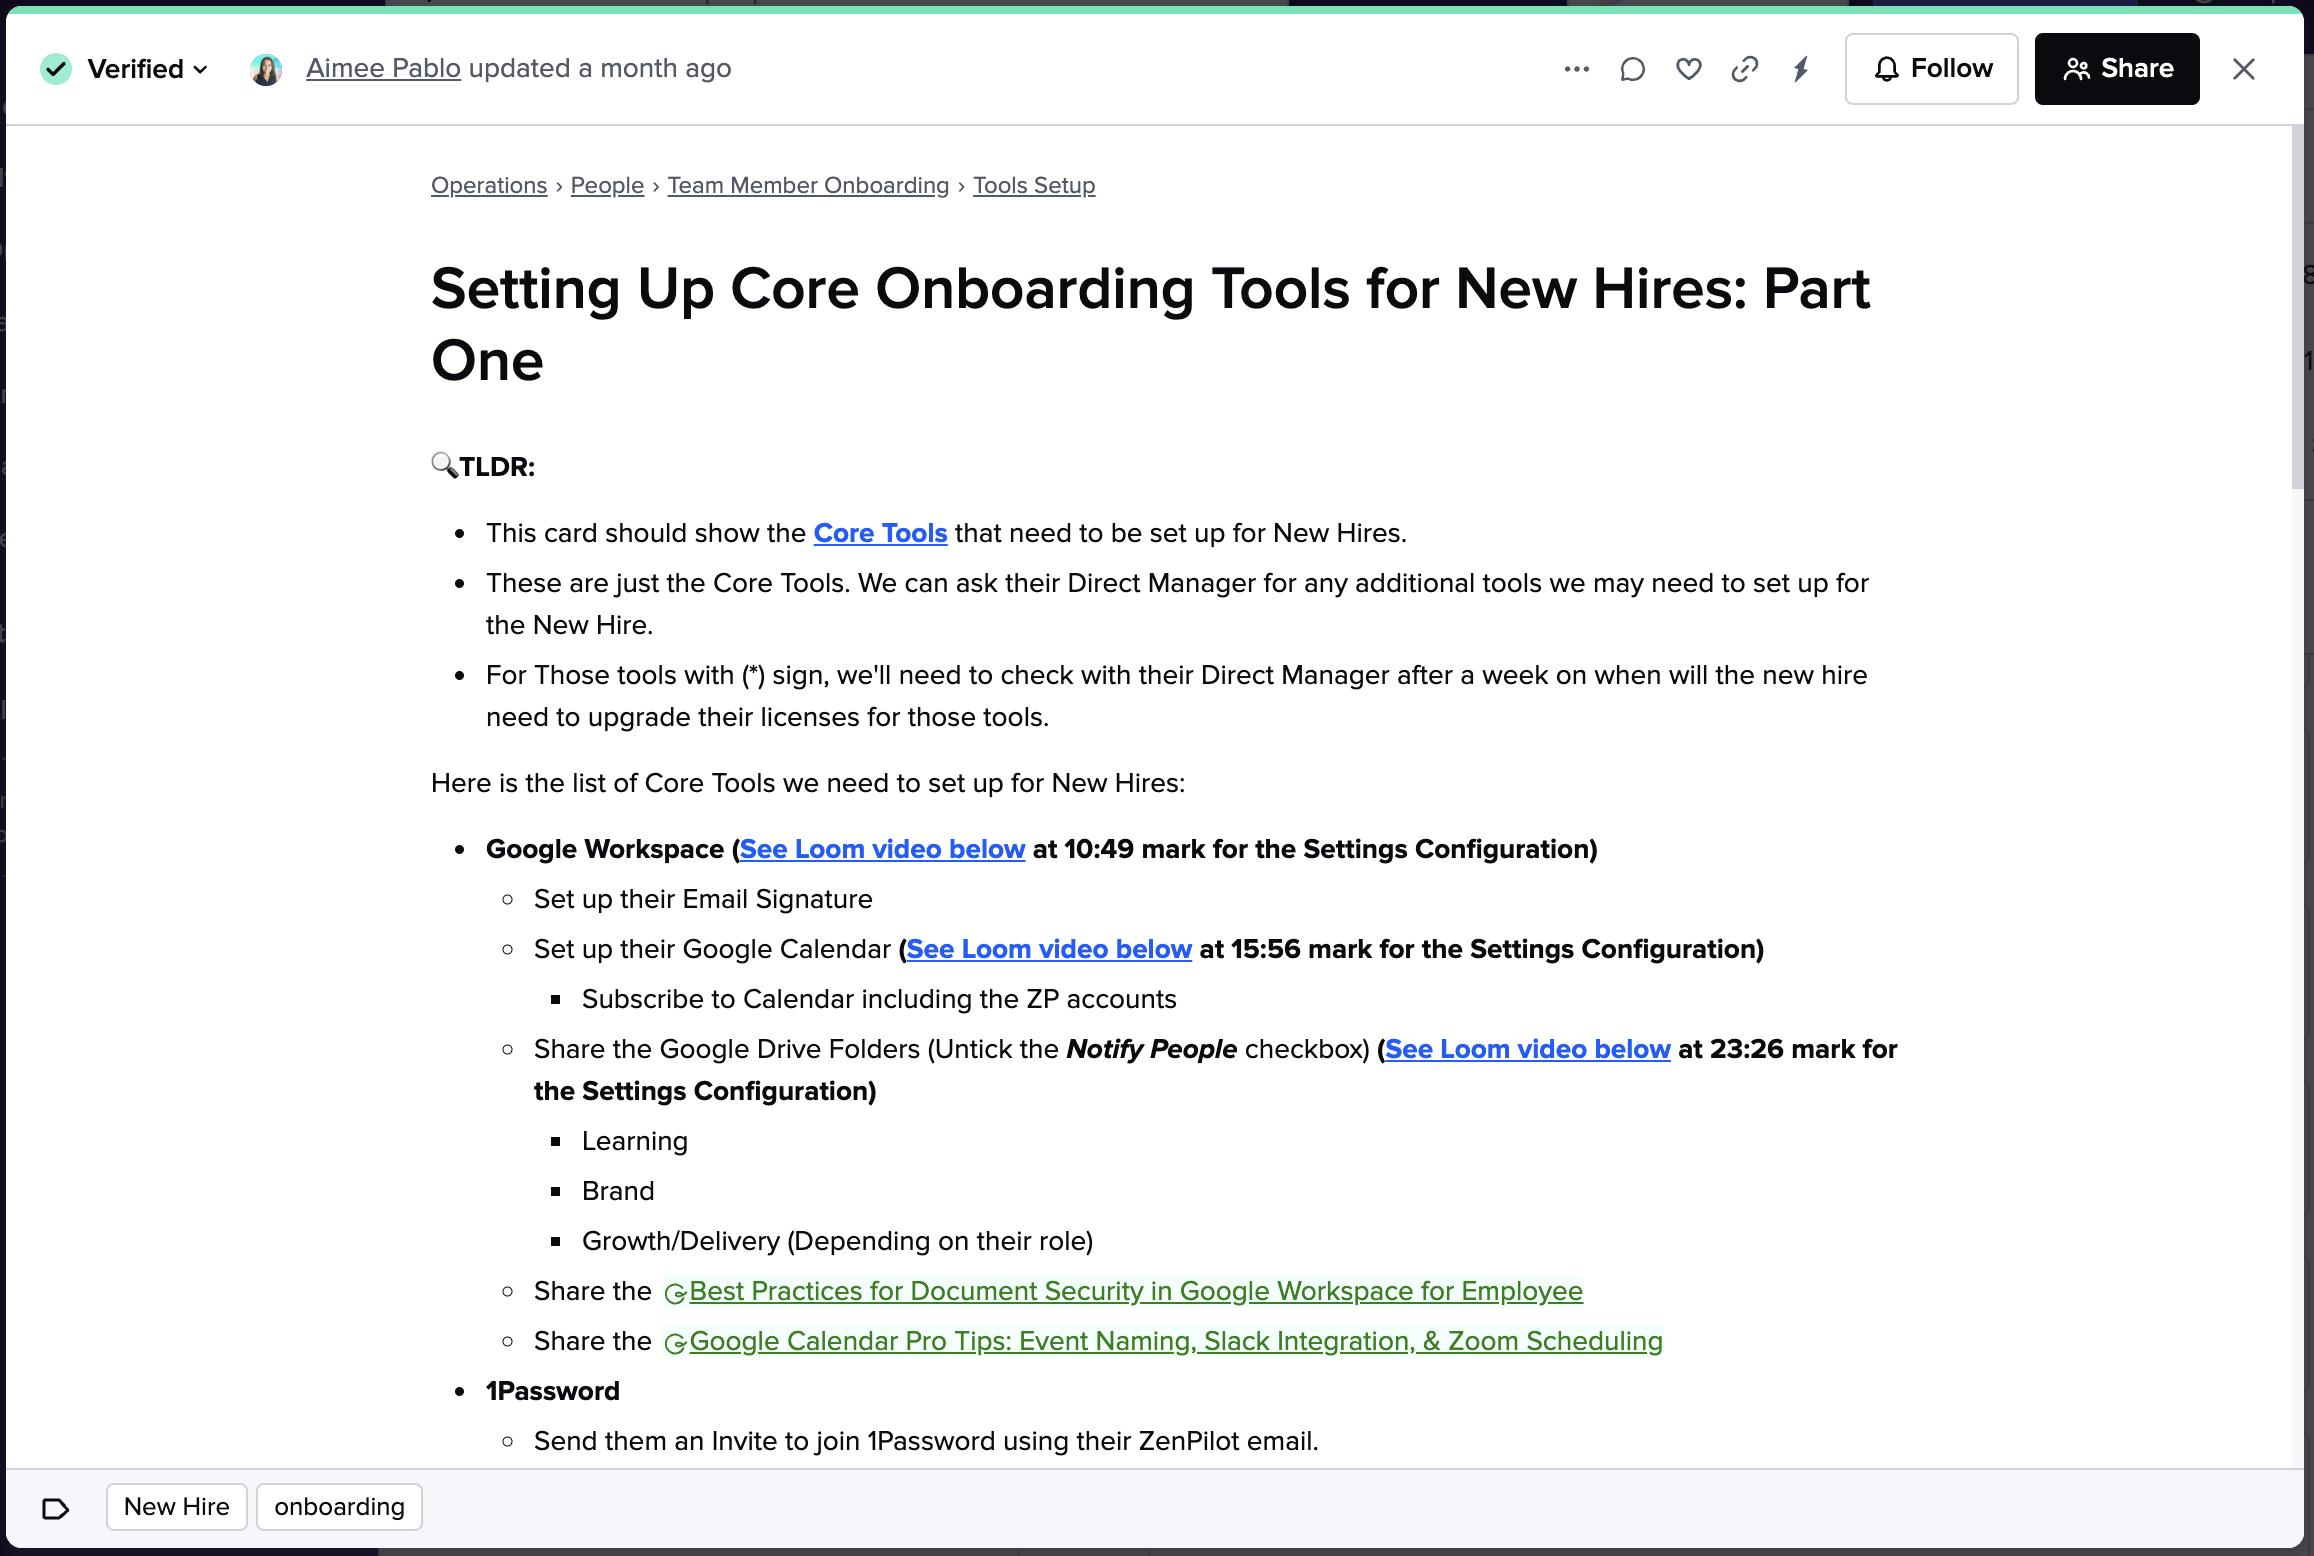2314x1556 pixels.
Task: Click the tag icon in footer
Action: 56,1508
